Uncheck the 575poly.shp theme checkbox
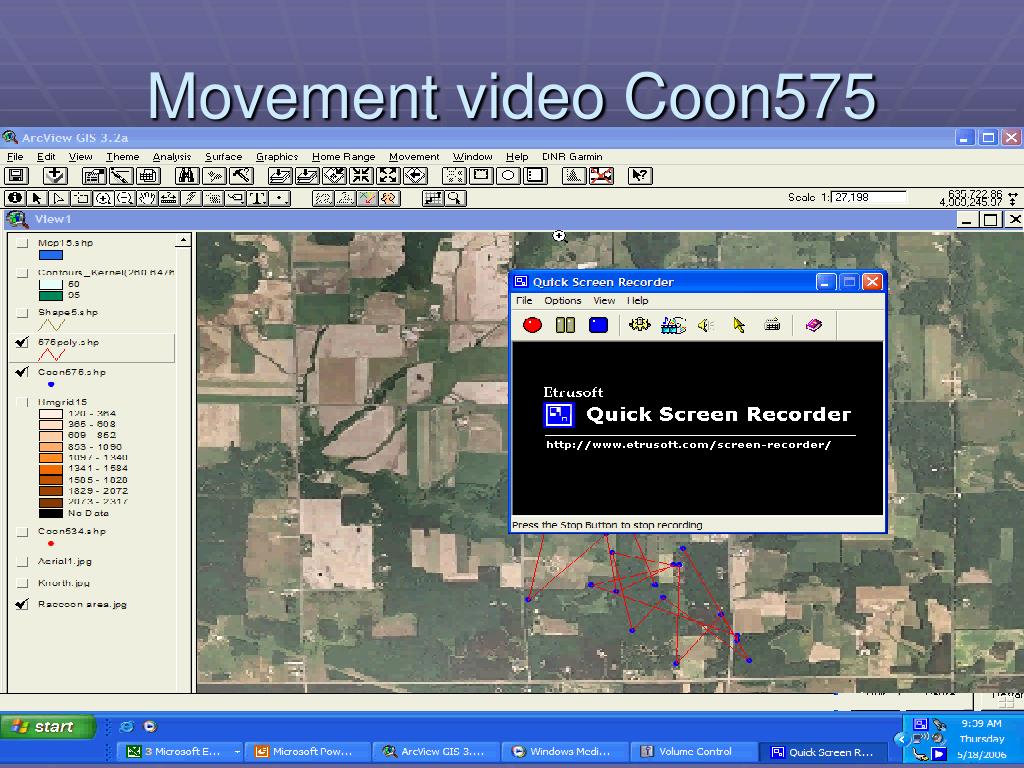The height and width of the screenshot is (768, 1024). 22,342
